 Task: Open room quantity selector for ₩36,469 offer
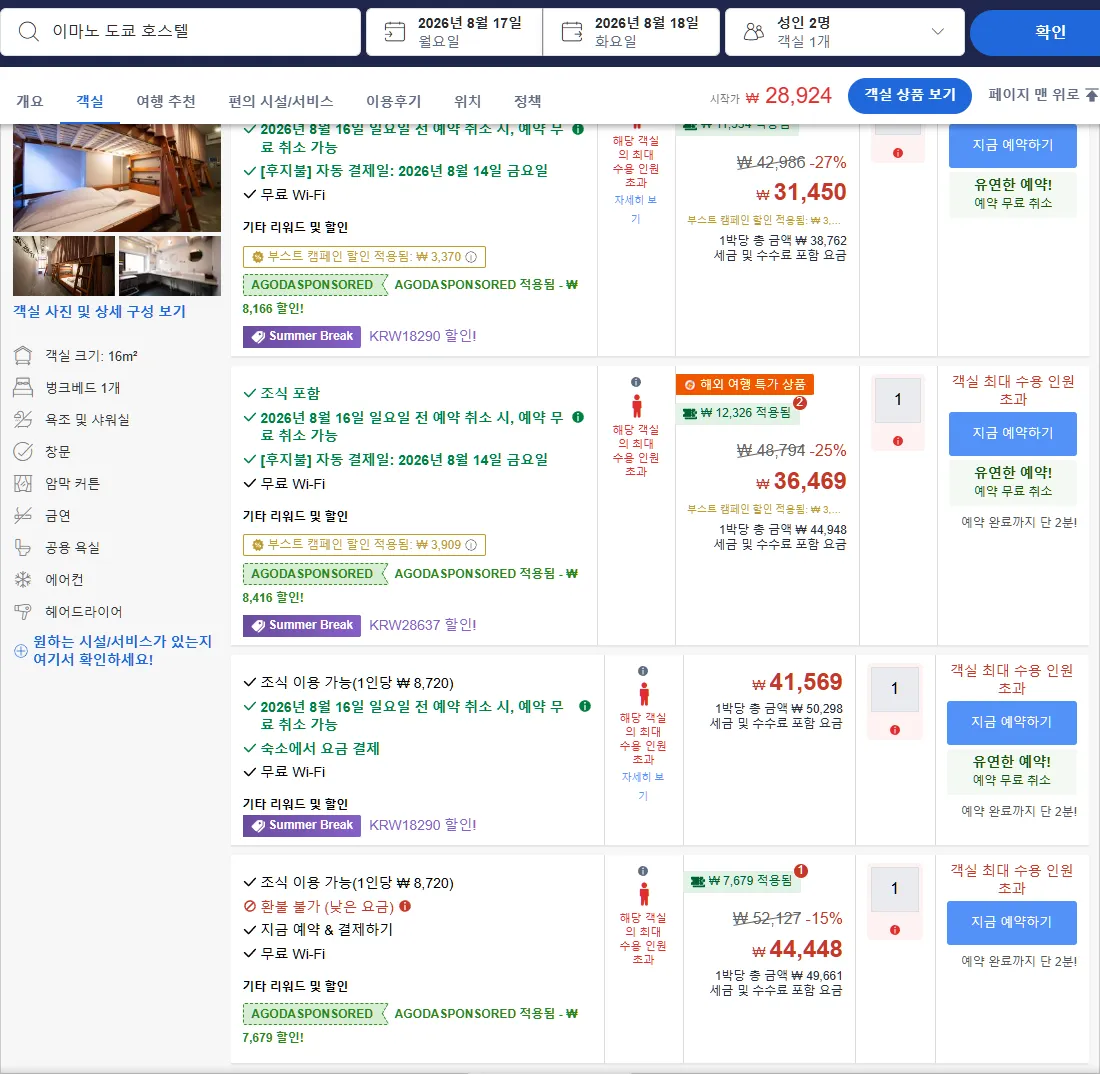click(x=897, y=400)
